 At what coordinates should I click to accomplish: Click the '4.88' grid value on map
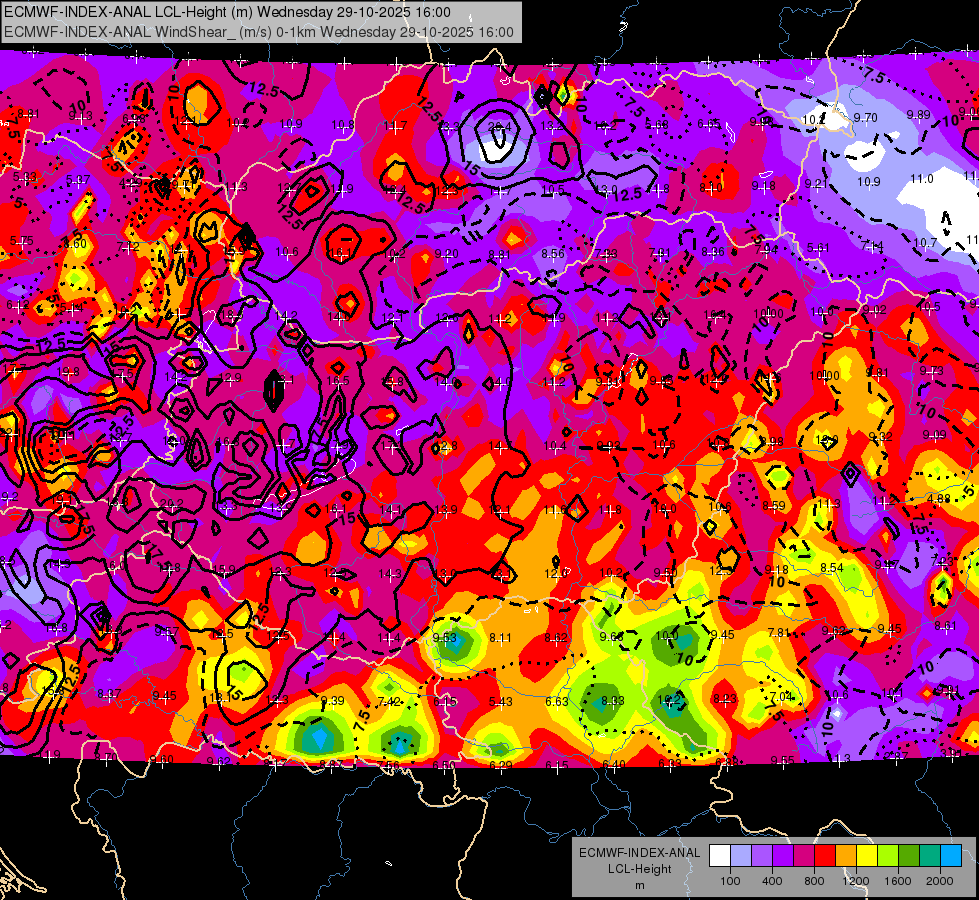pos(938,498)
